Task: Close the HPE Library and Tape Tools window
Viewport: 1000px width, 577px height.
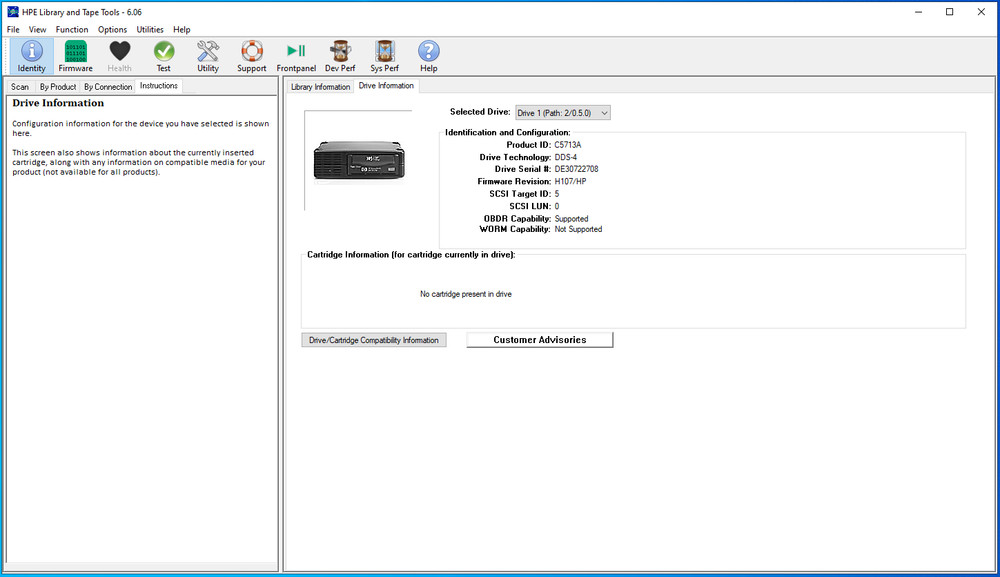Action: click(981, 11)
